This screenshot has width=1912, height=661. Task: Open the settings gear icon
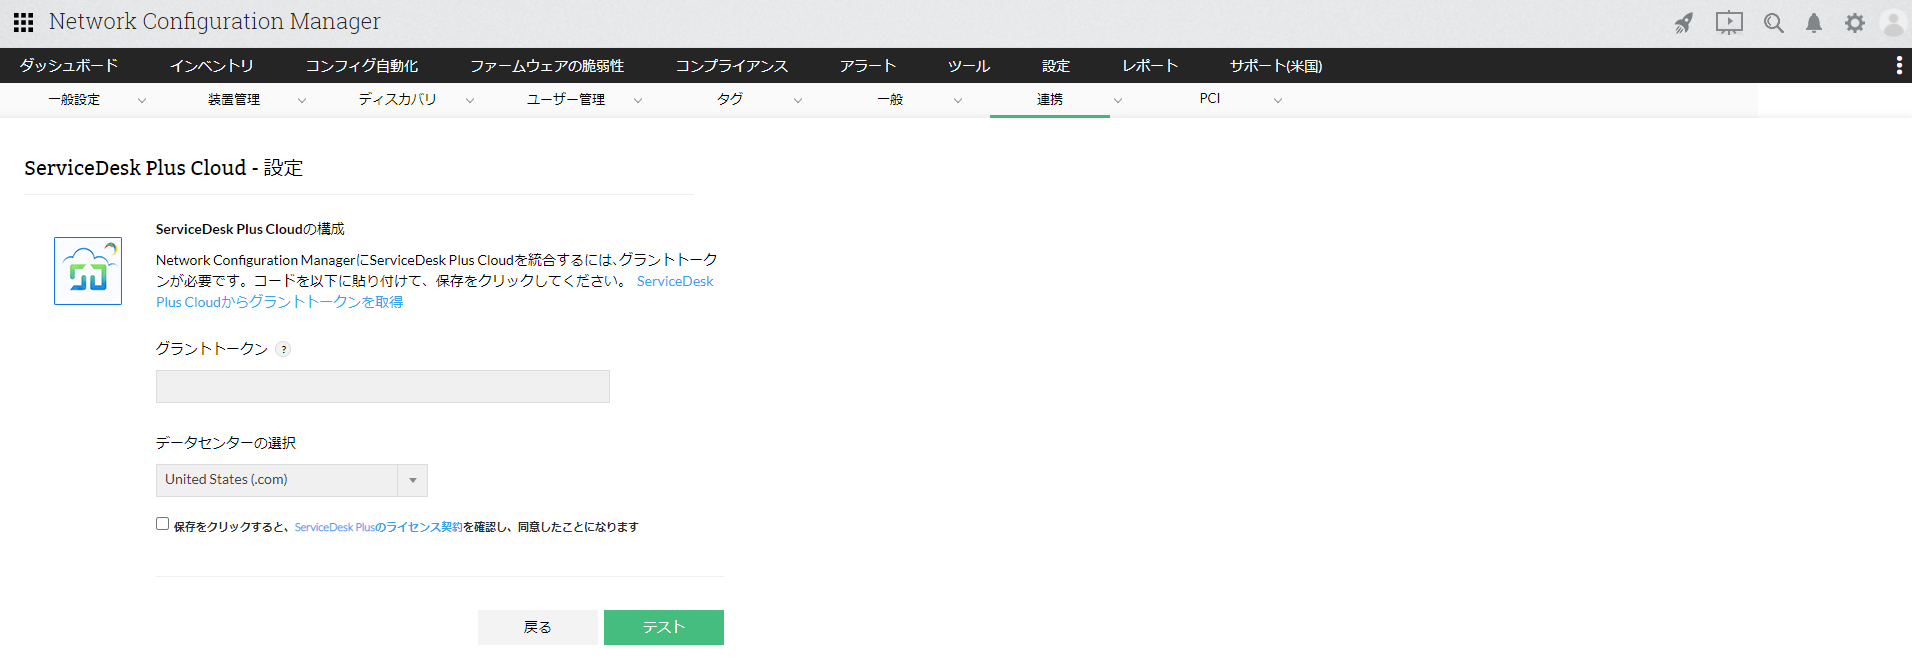[1855, 23]
